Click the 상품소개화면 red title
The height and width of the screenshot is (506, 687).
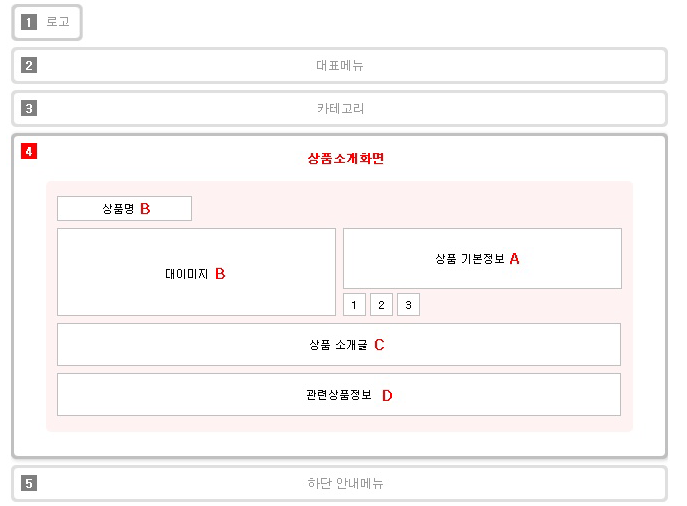coord(346,158)
